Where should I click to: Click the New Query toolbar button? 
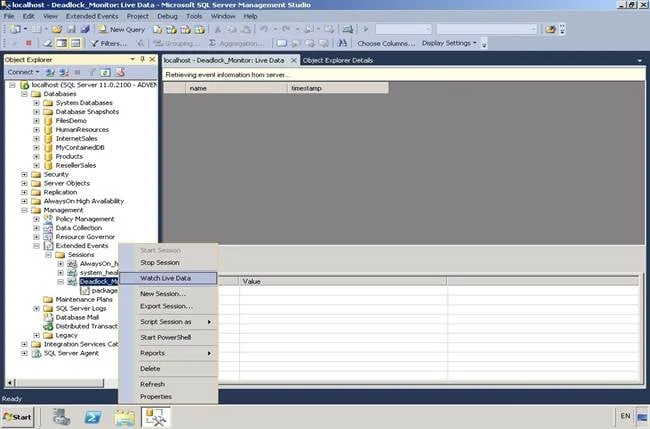[121, 29]
